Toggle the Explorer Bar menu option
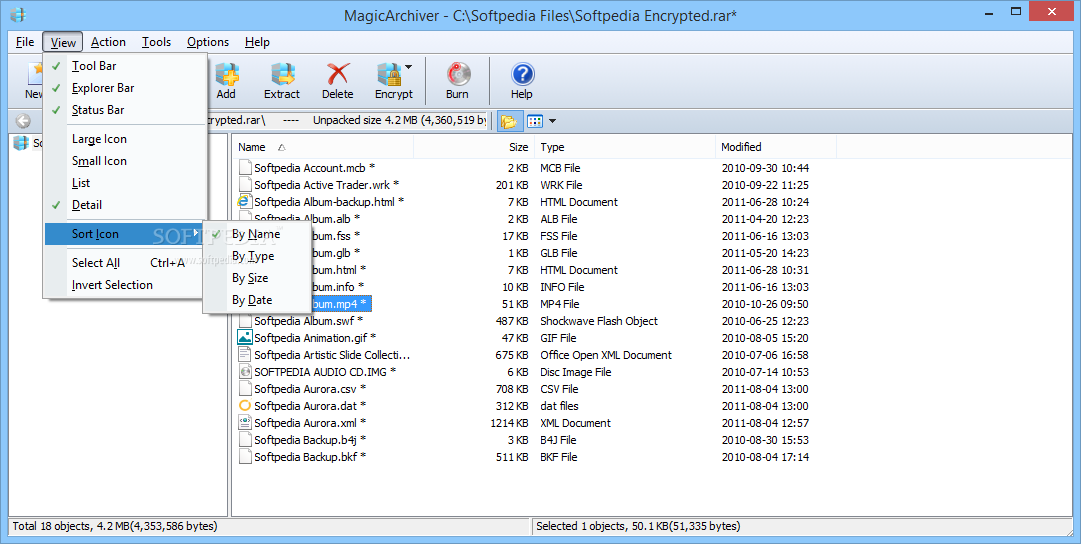 point(125,88)
